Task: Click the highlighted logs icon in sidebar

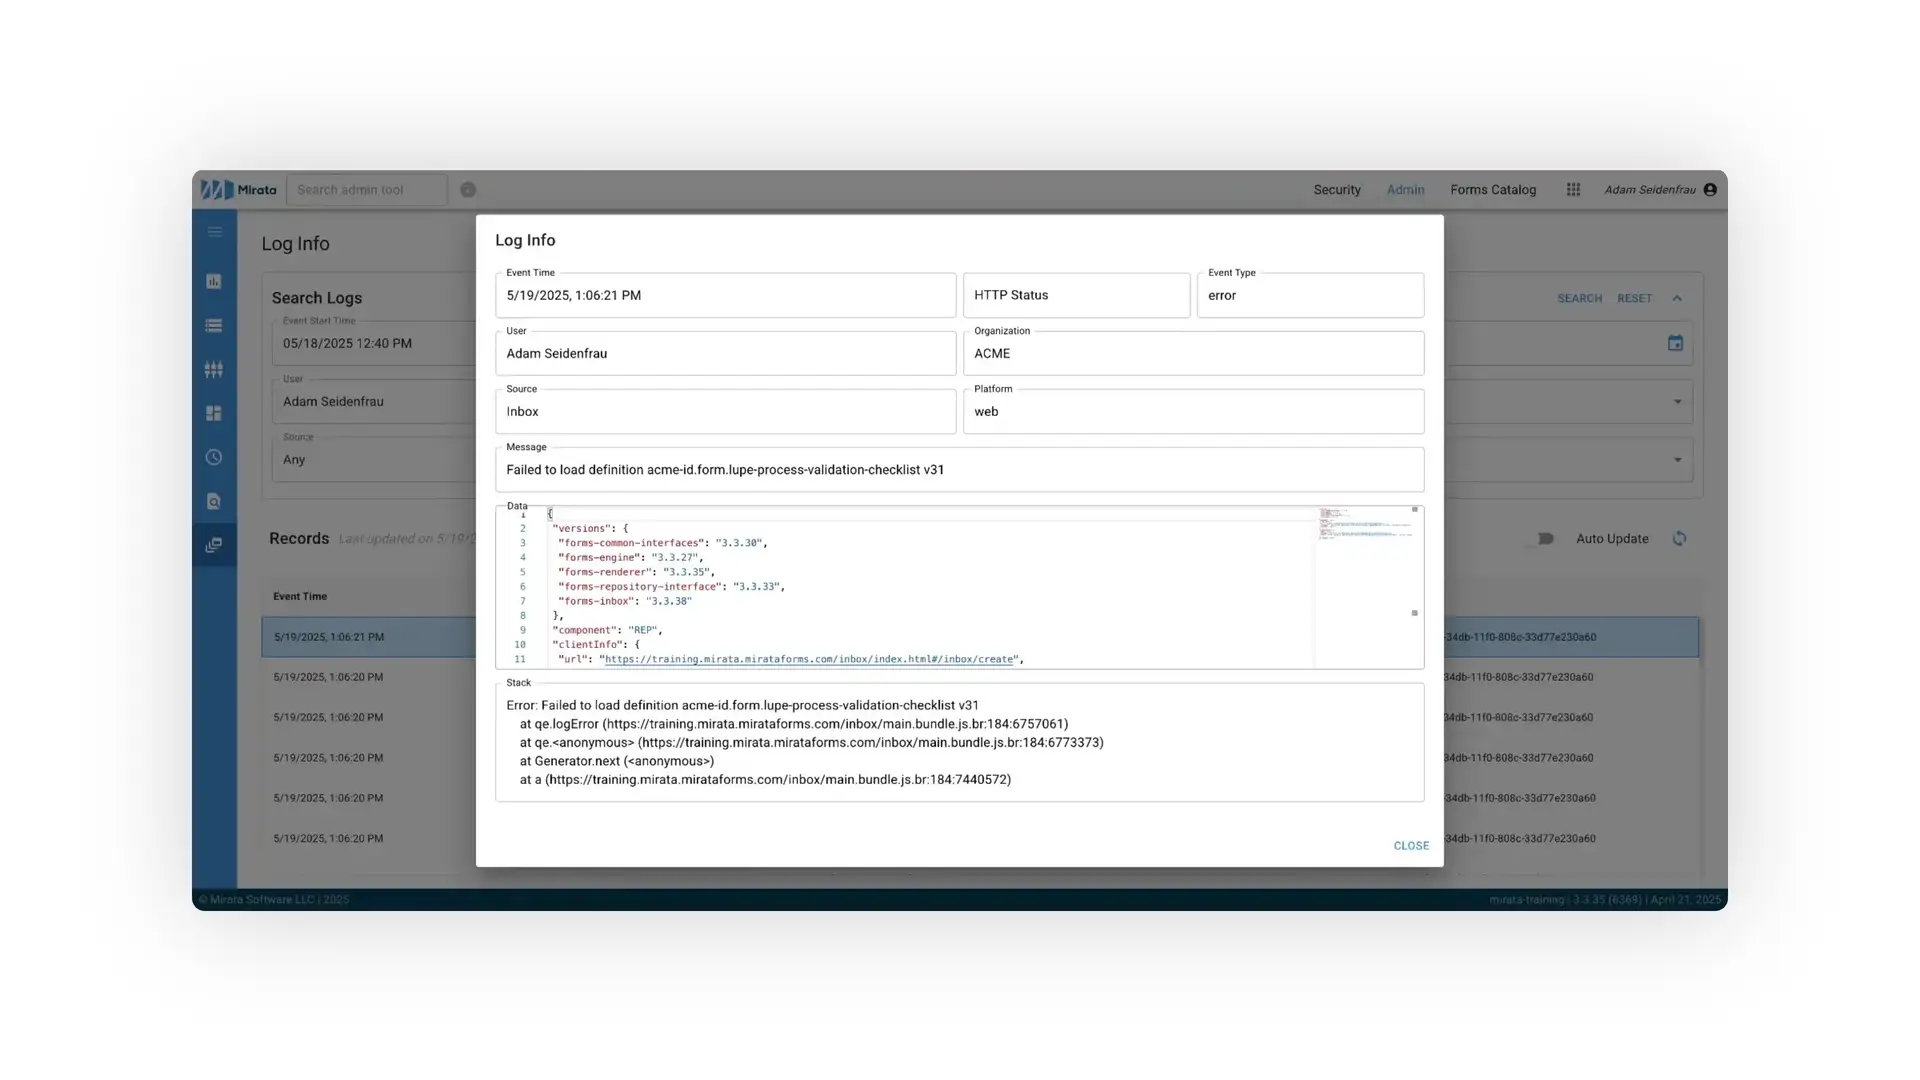Action: click(214, 545)
